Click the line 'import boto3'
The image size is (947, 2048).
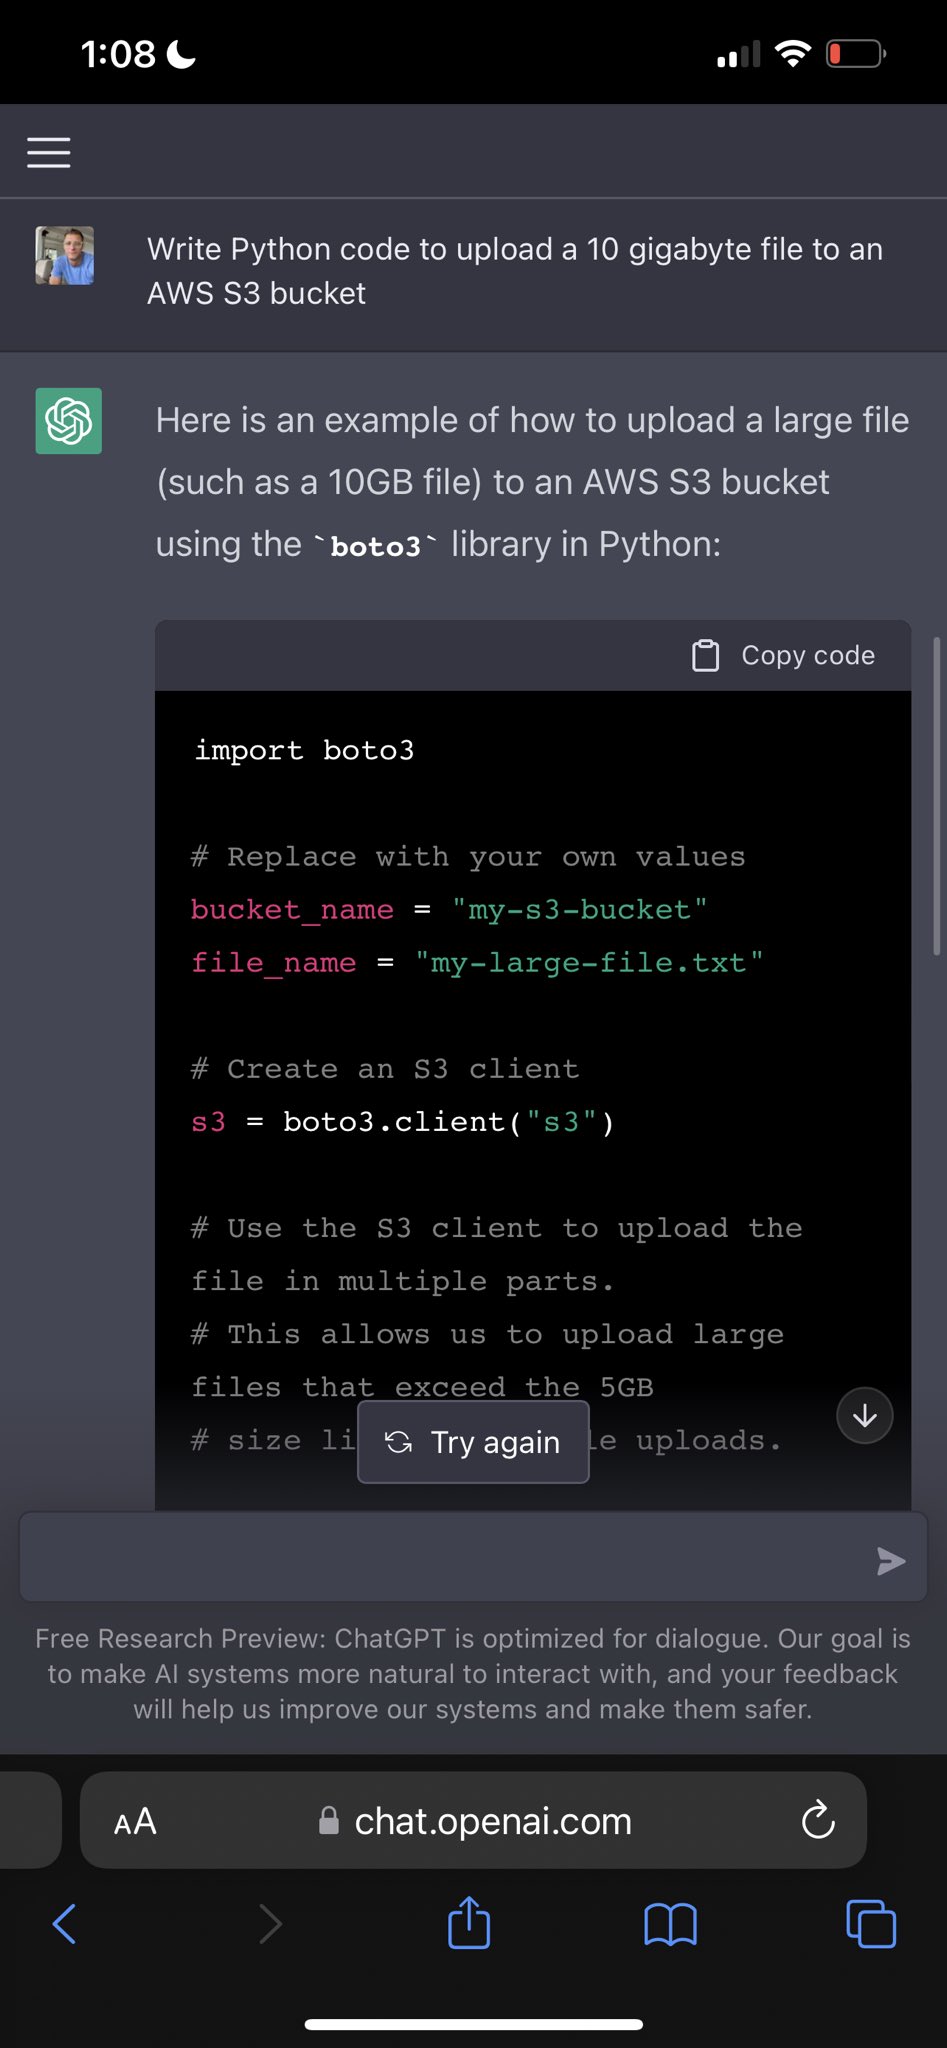[x=304, y=750]
